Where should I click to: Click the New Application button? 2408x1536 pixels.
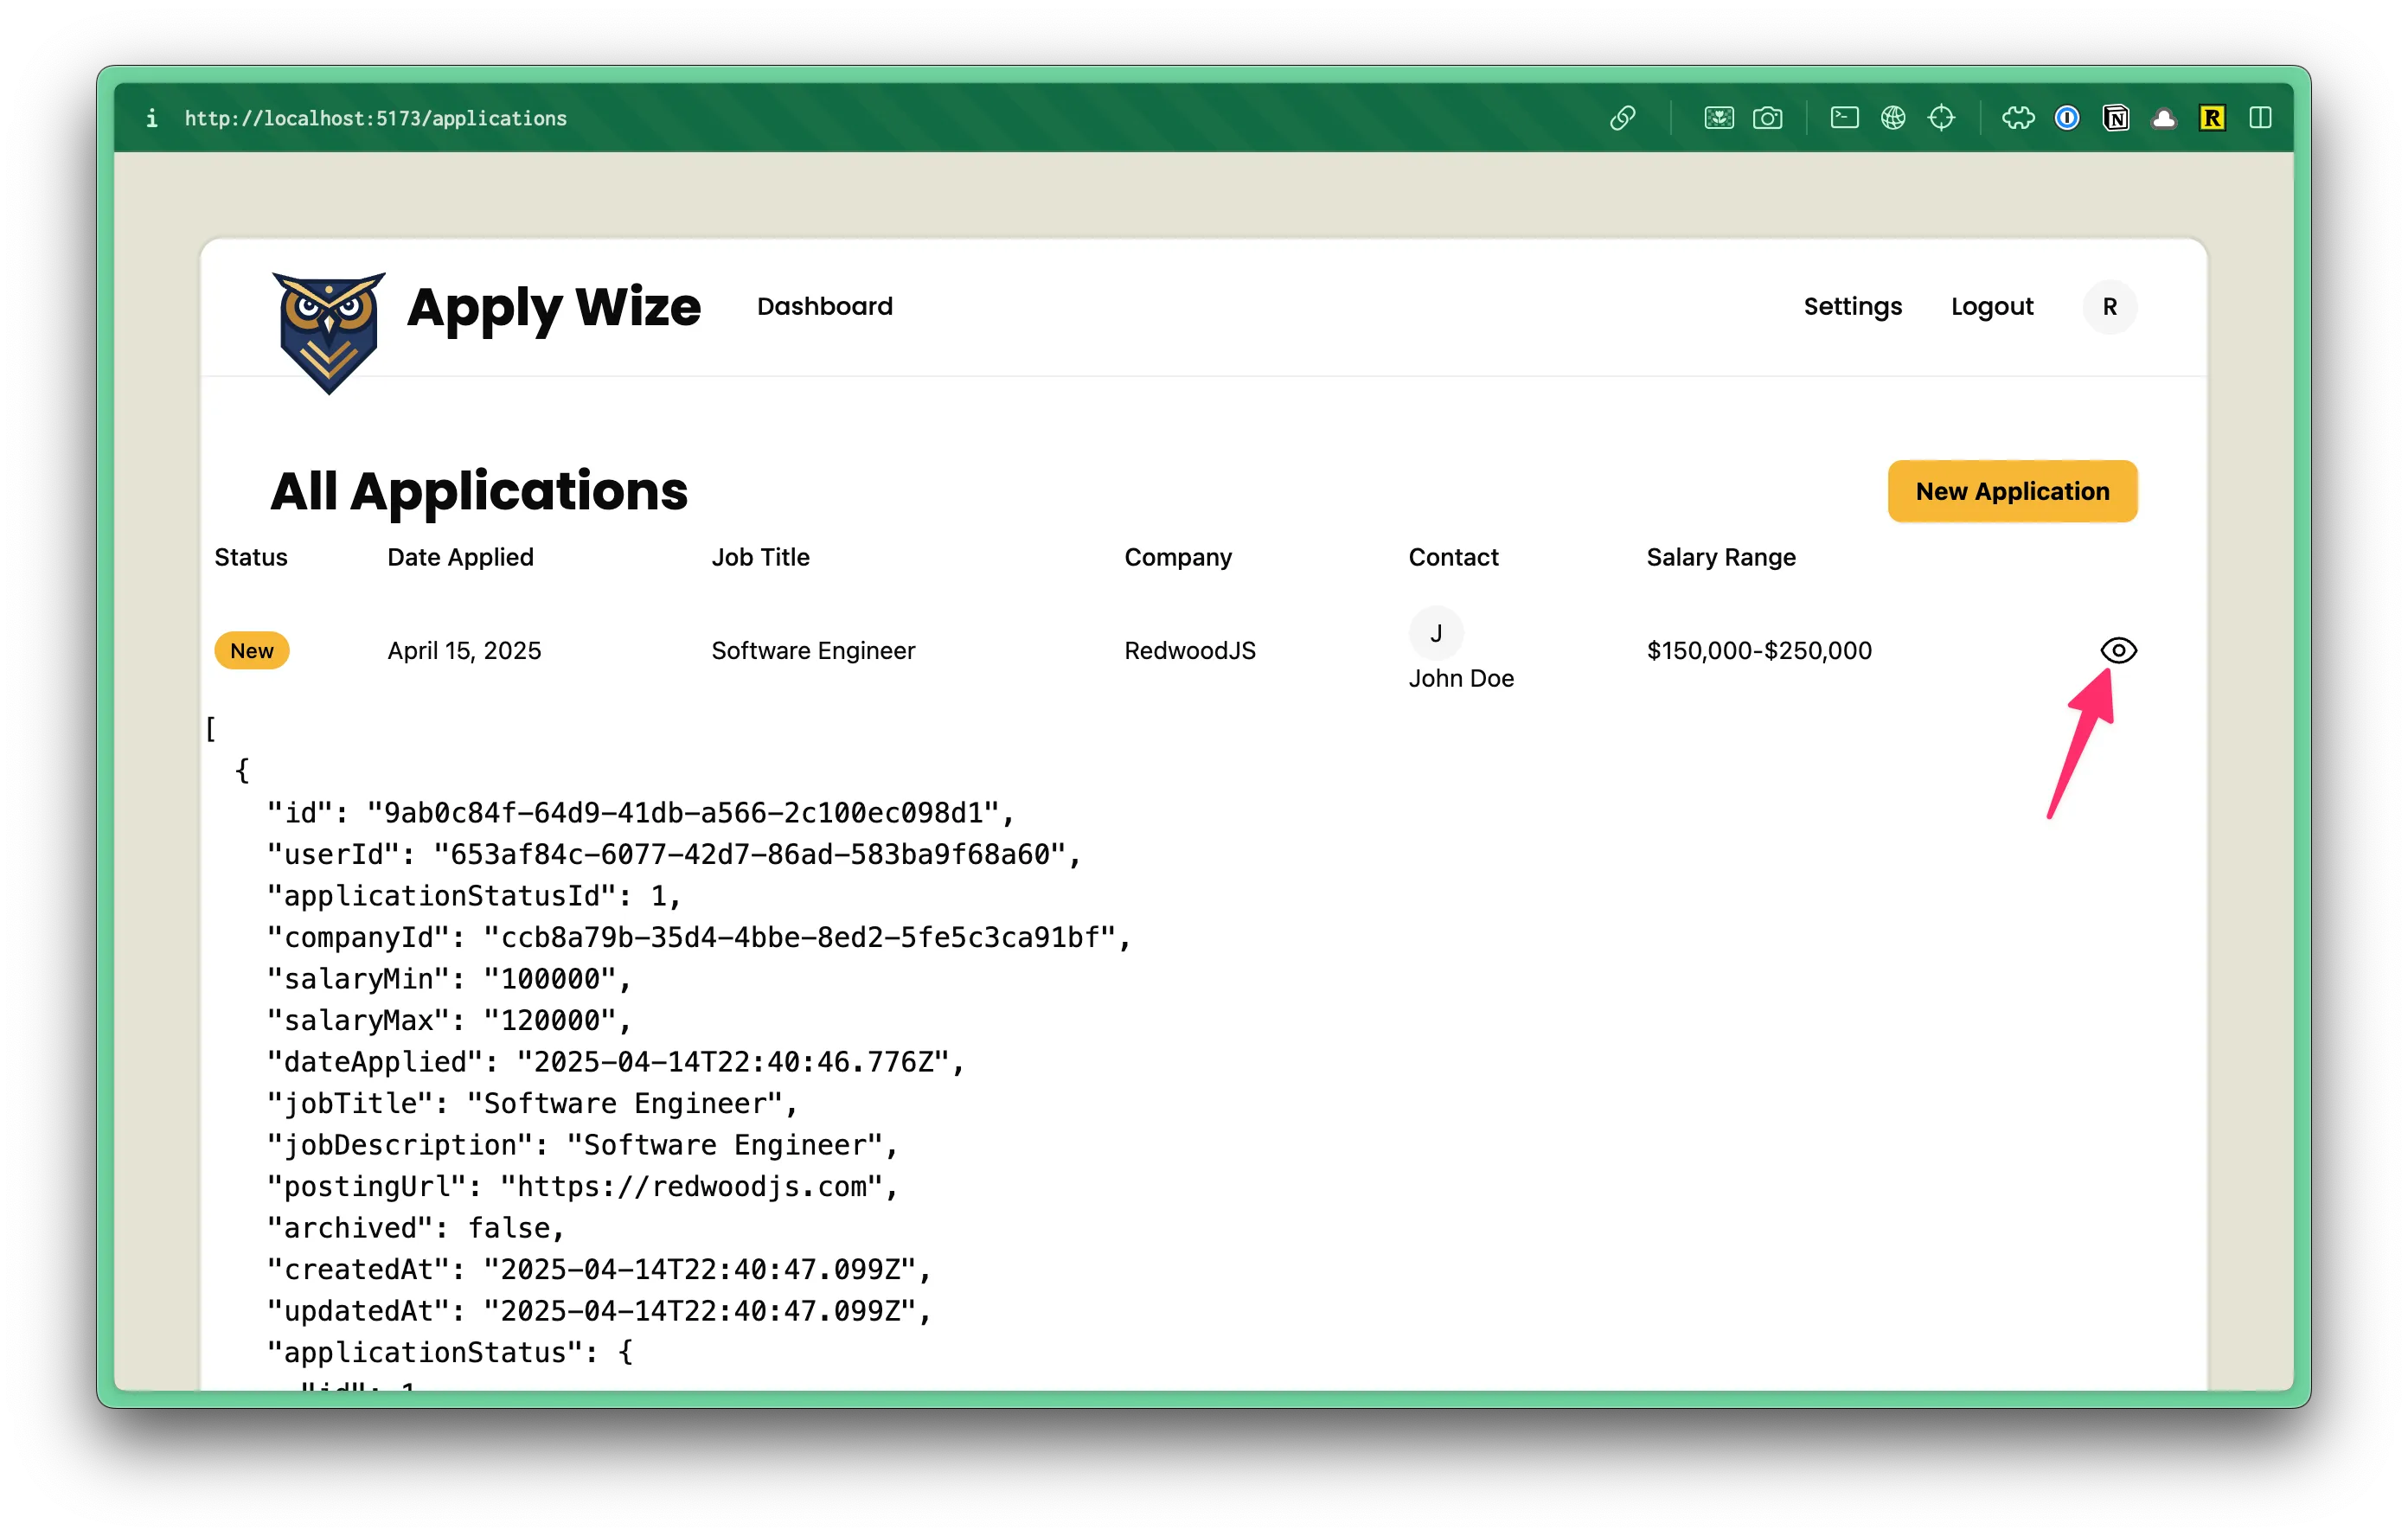2012,491
